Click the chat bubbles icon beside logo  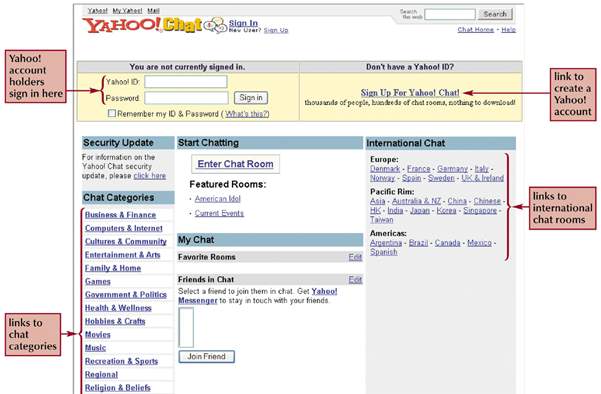tap(215, 25)
